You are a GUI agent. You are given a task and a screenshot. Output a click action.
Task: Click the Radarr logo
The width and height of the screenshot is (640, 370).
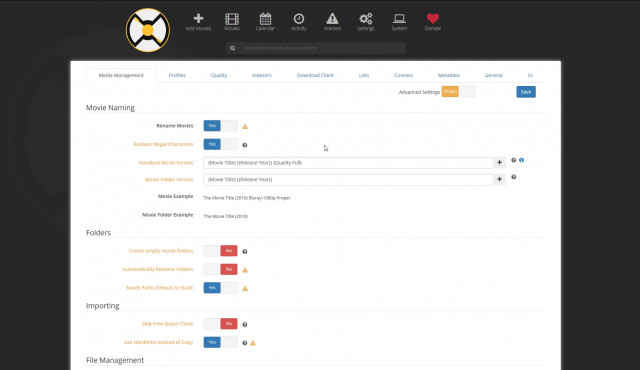coord(148,30)
